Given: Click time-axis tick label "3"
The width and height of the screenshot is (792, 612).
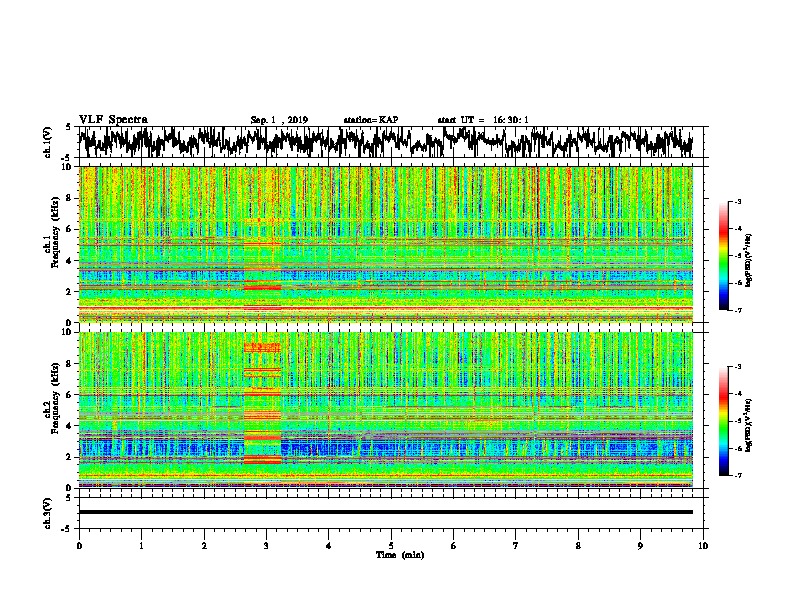Looking at the screenshot, I should [x=266, y=546].
